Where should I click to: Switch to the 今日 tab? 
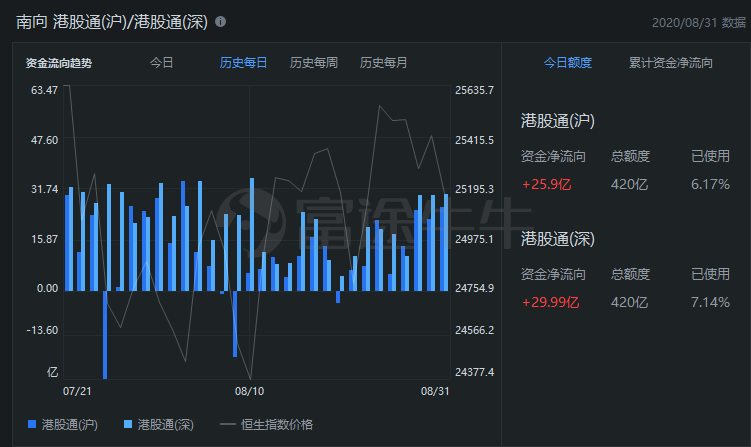pyautogui.click(x=161, y=63)
